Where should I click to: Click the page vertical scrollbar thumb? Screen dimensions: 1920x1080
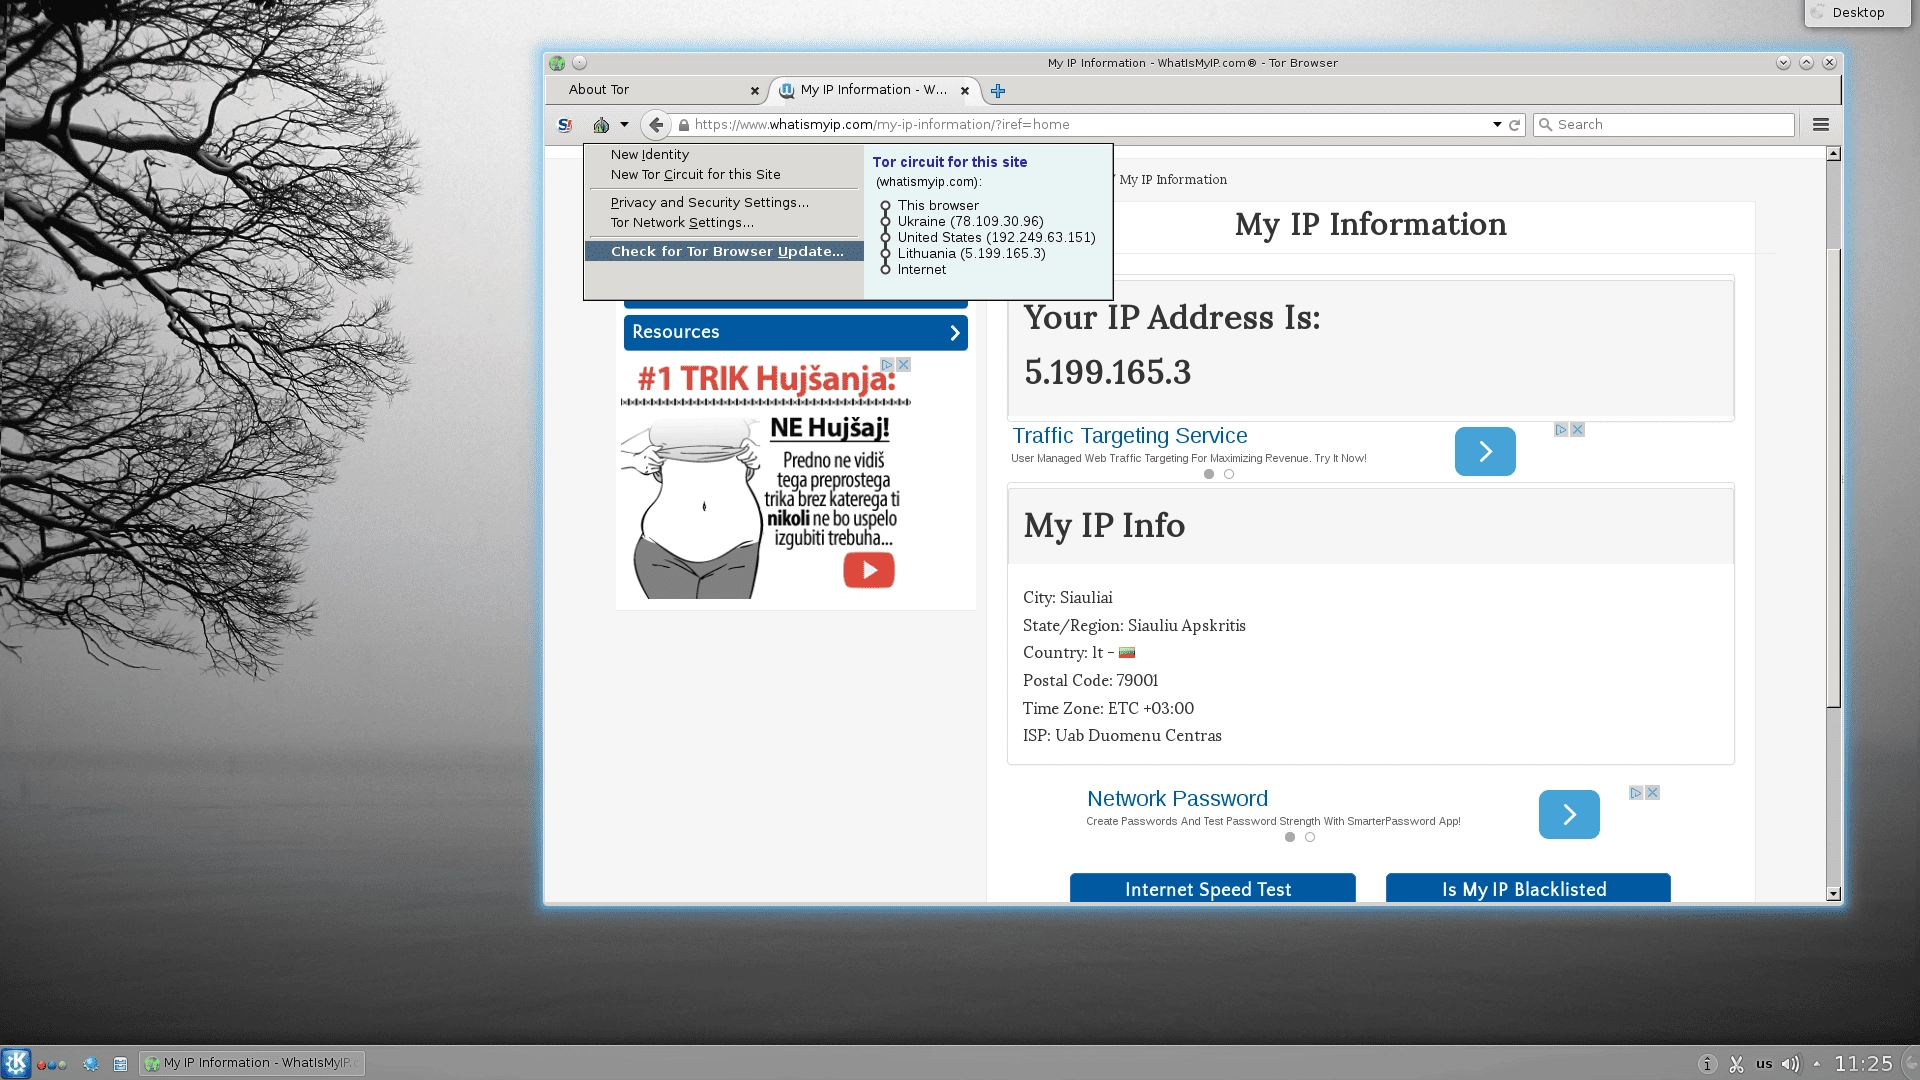point(1833,476)
